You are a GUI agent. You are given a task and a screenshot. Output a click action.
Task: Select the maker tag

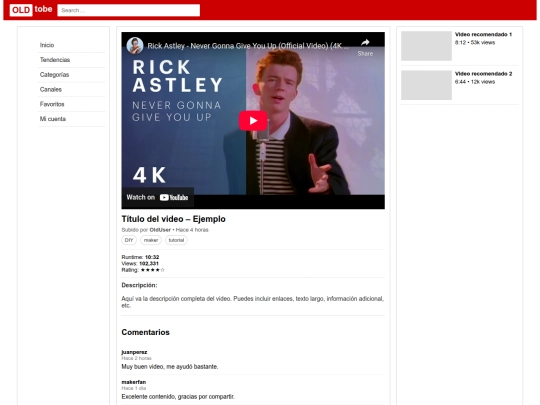click(151, 240)
